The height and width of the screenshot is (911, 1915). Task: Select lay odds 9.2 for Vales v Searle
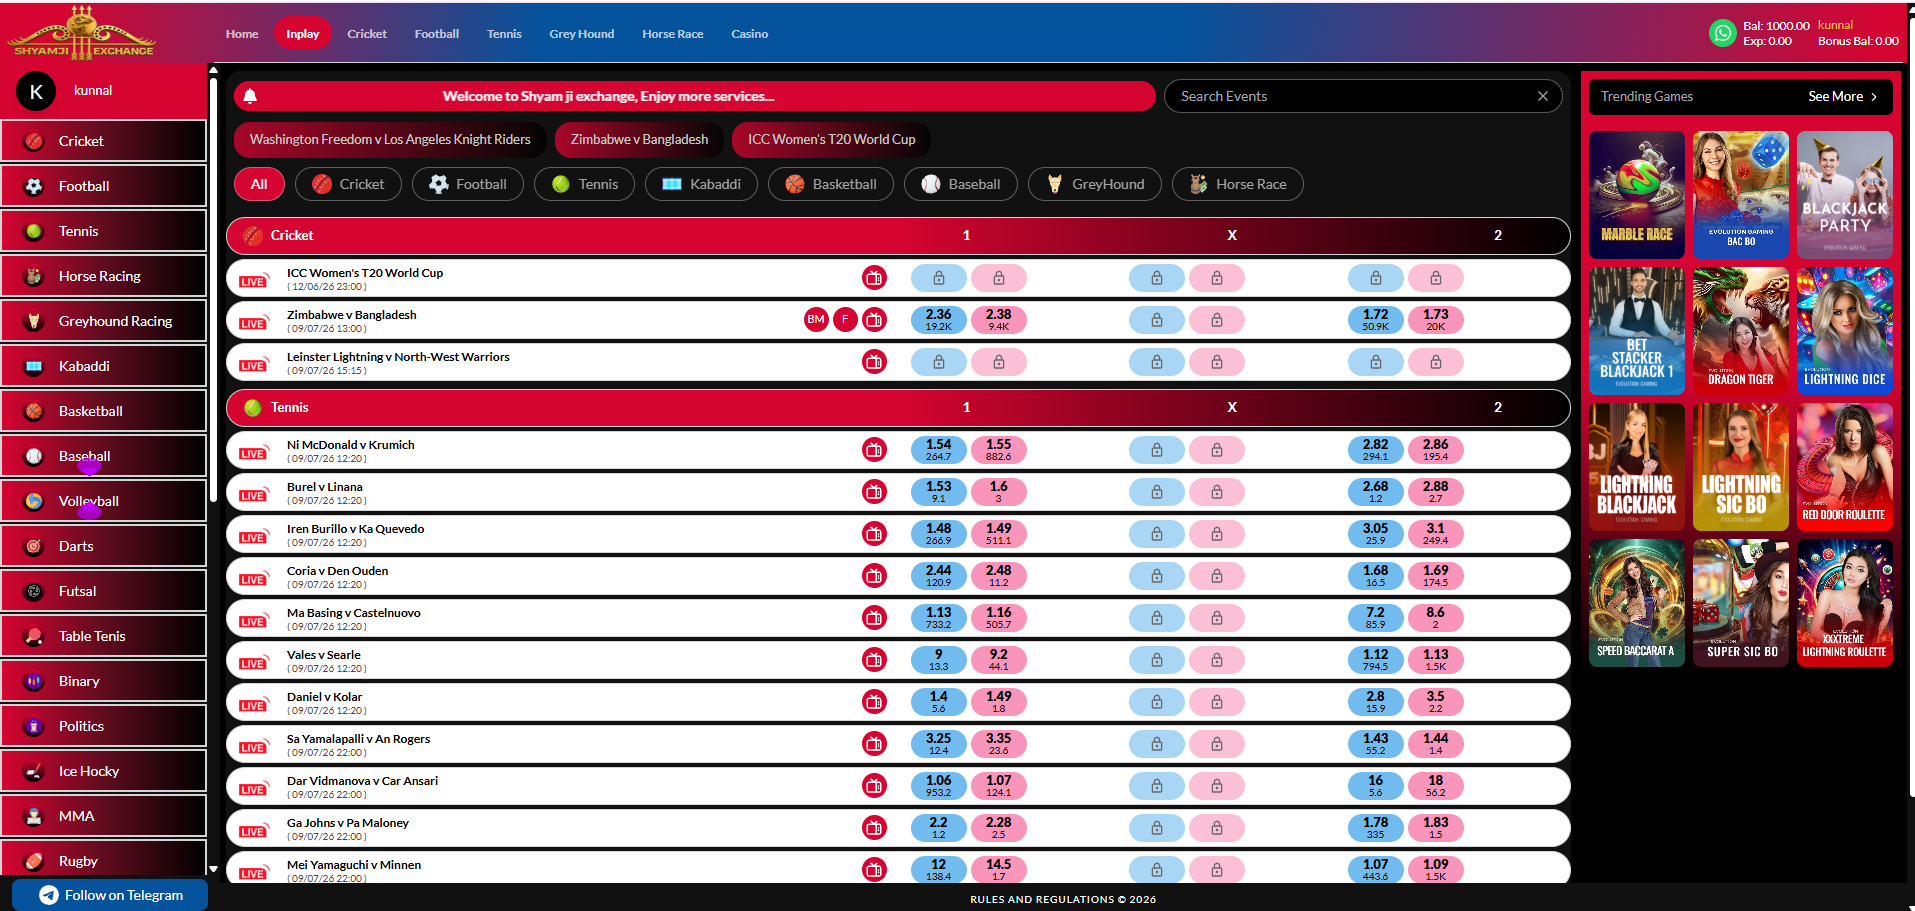click(998, 660)
